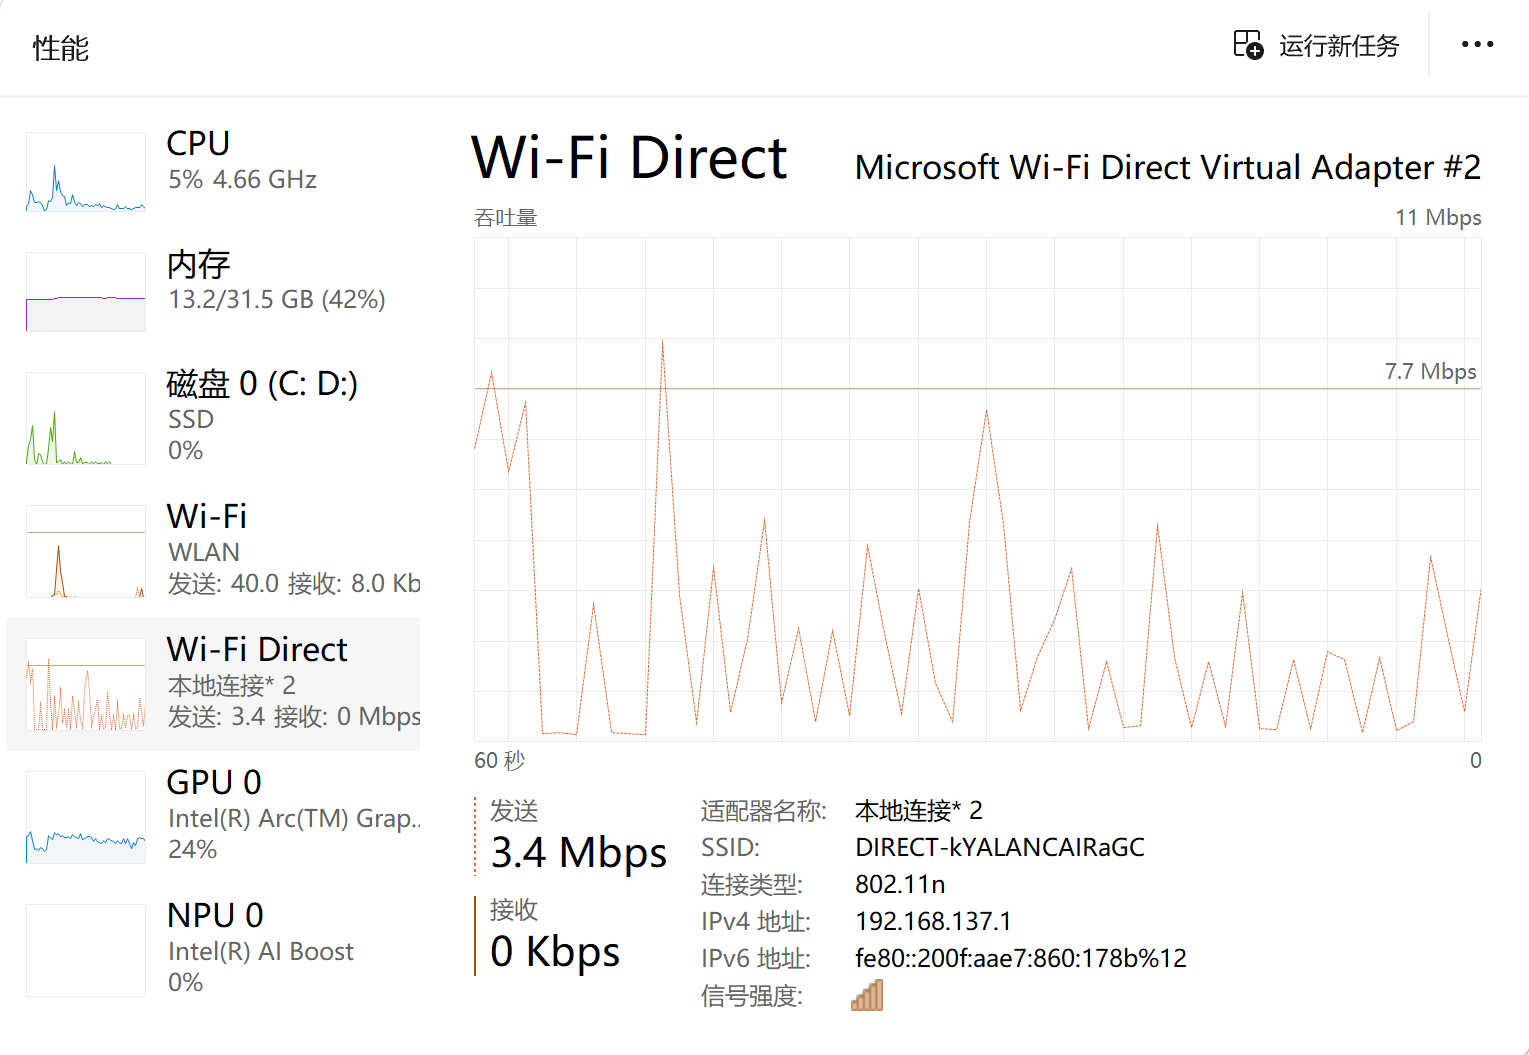
Task: Open the three-dot more options menu
Action: click(x=1477, y=45)
